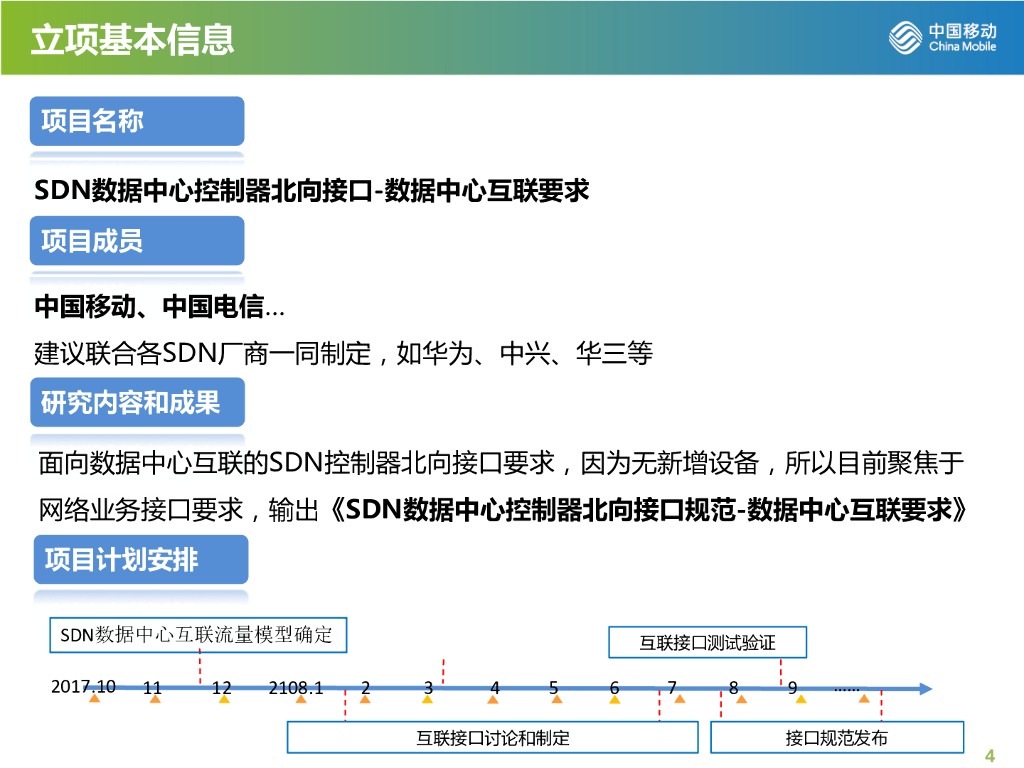Click the orange triangle under month 4
1024x768 pixels.
(x=493, y=699)
